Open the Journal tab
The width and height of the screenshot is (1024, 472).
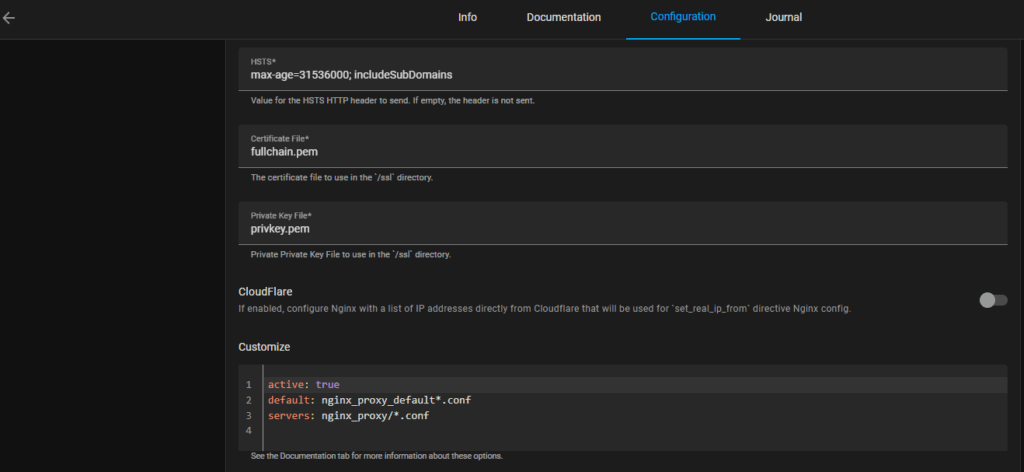(783, 18)
